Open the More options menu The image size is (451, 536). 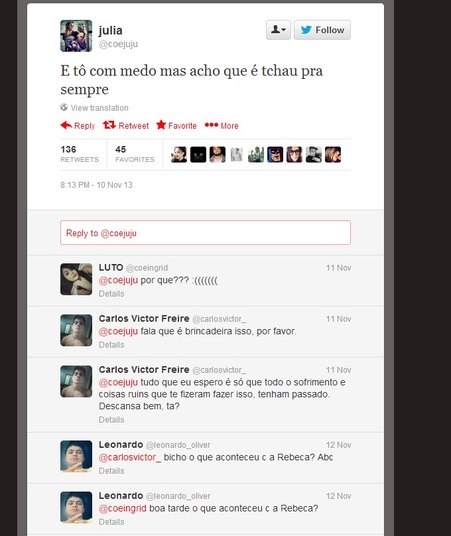[x=221, y=125]
